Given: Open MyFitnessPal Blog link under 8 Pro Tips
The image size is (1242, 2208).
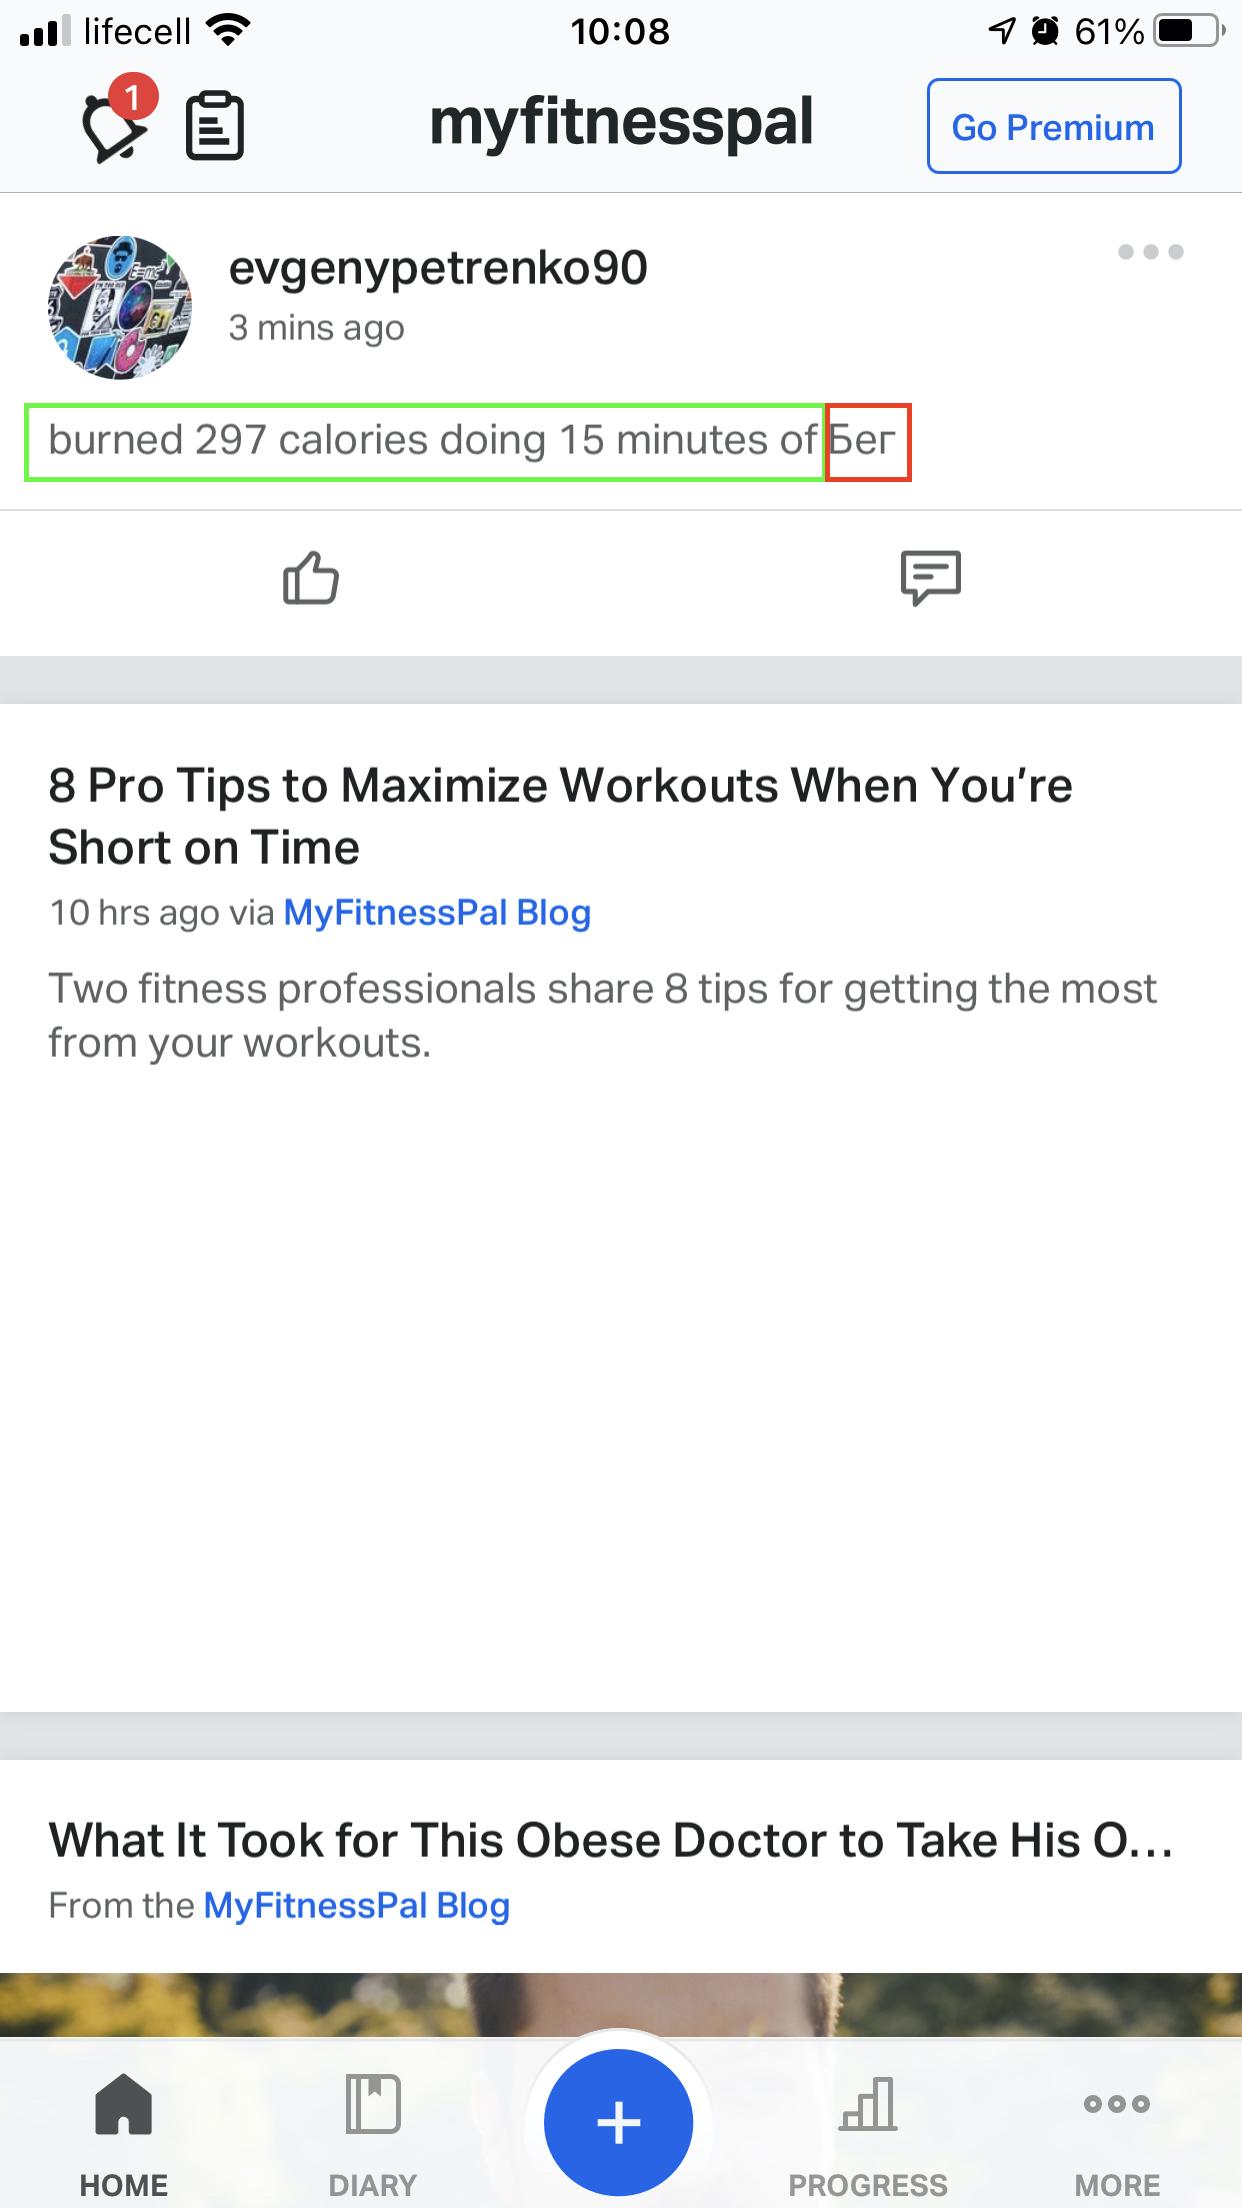Looking at the screenshot, I should coord(437,912).
